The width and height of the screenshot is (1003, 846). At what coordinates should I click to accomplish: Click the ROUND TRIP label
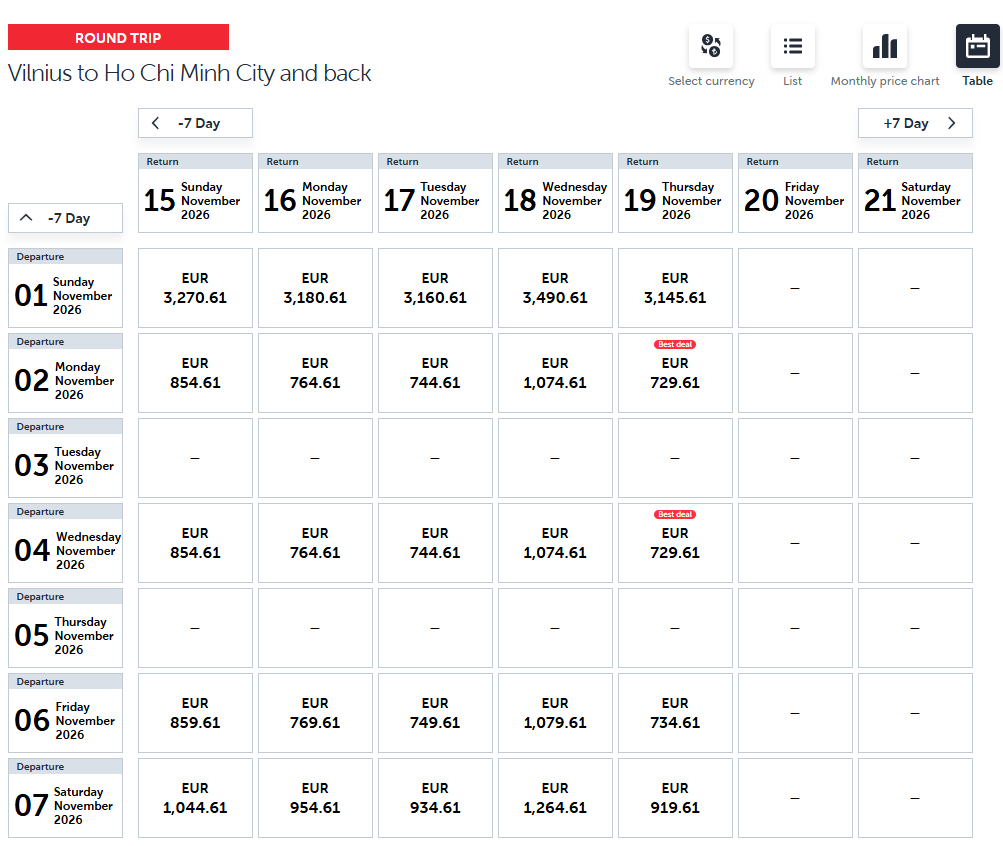pos(118,38)
